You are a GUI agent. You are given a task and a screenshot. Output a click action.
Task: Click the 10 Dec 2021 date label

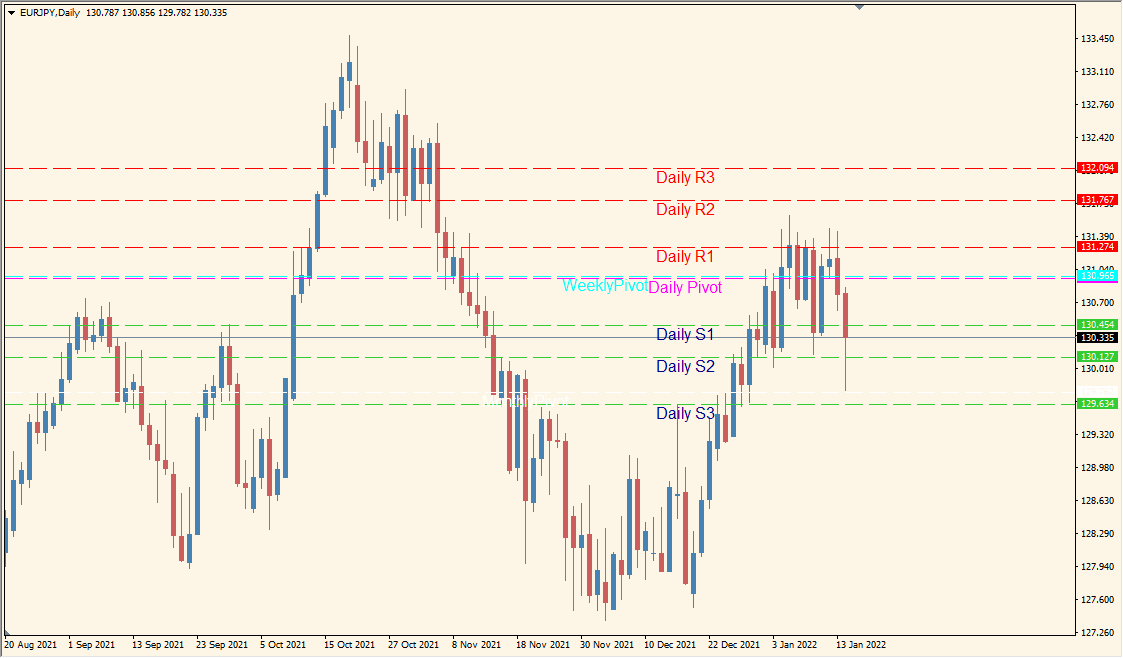point(670,644)
